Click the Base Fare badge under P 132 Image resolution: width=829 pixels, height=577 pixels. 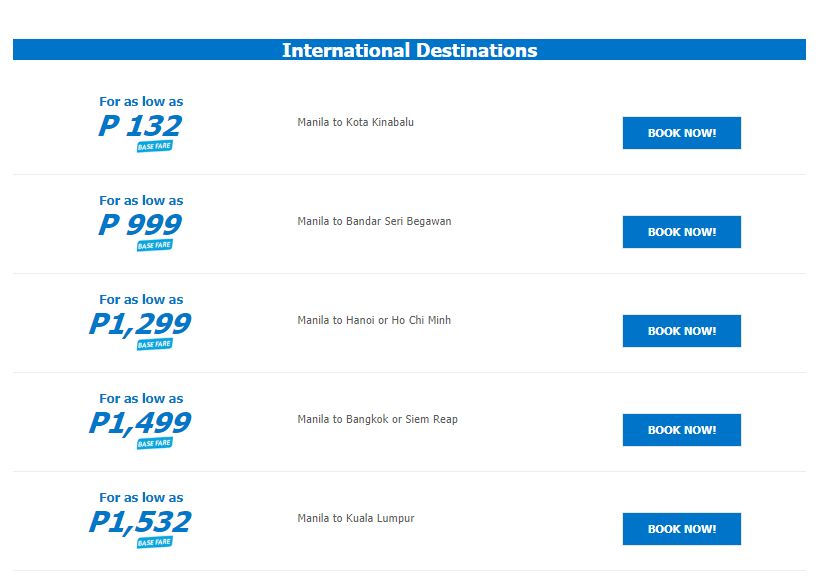pyautogui.click(x=154, y=146)
